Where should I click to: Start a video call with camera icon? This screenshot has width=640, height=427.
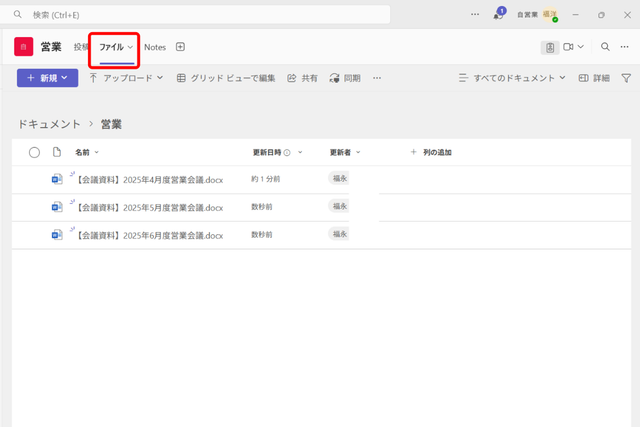pyautogui.click(x=568, y=47)
